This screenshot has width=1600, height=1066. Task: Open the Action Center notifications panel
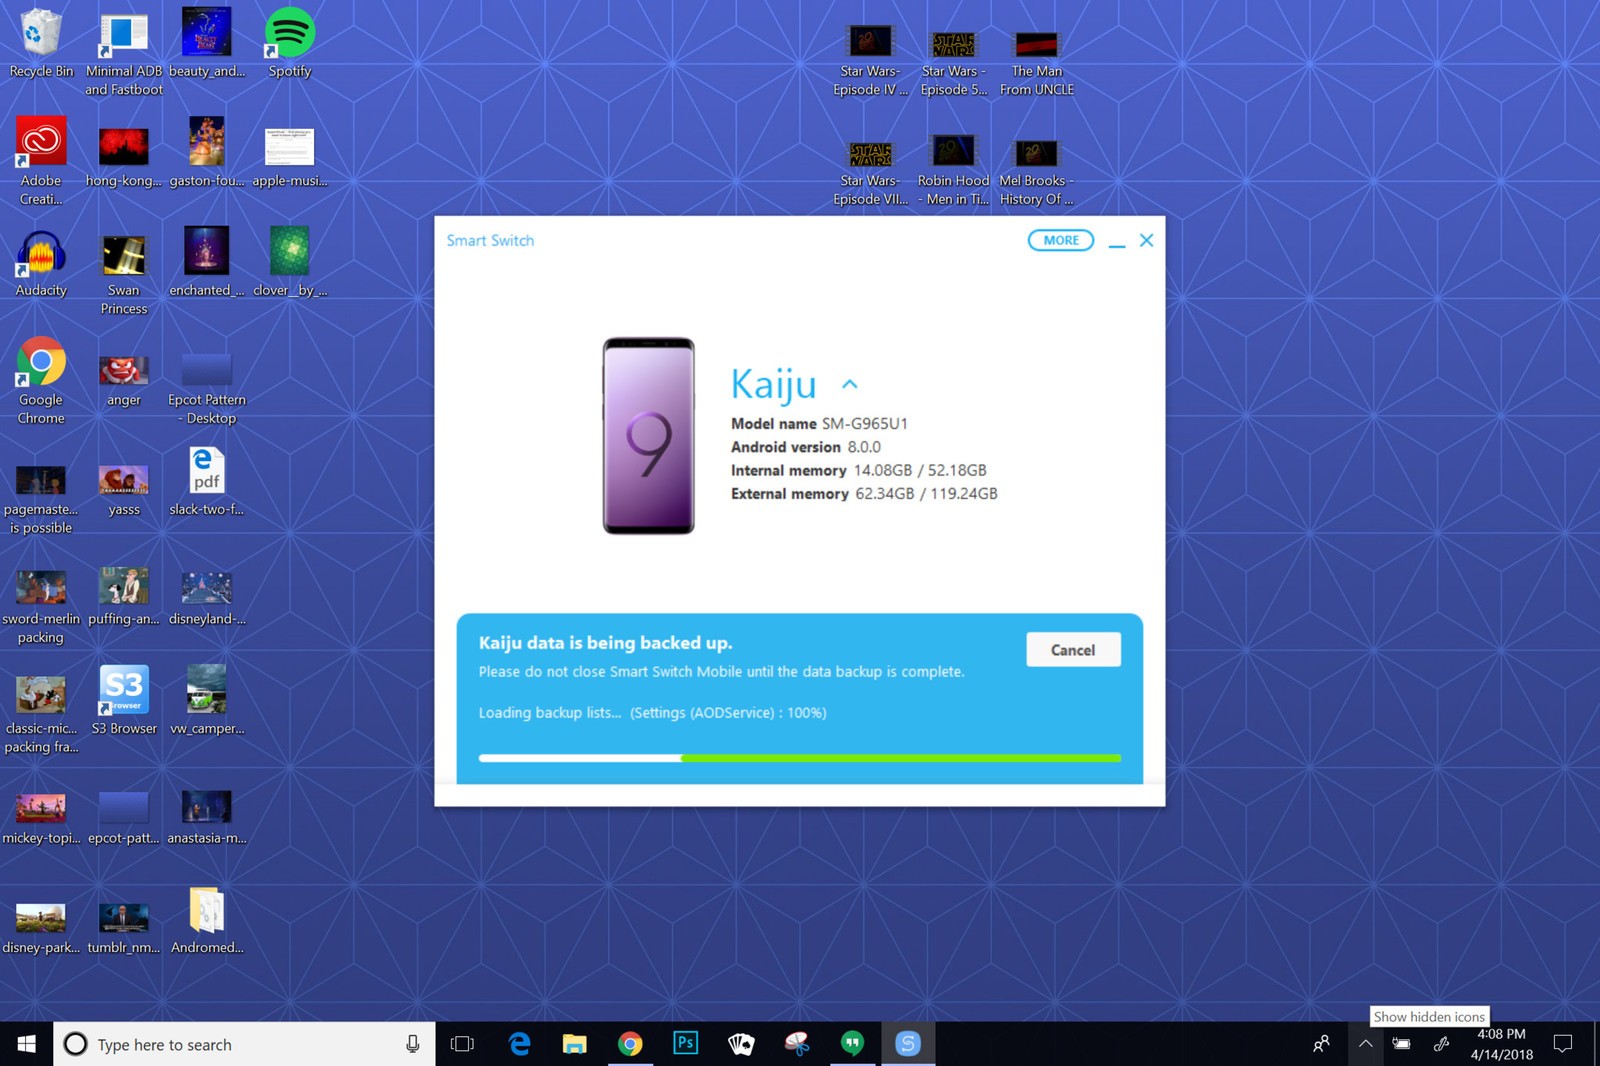pyautogui.click(x=1565, y=1043)
